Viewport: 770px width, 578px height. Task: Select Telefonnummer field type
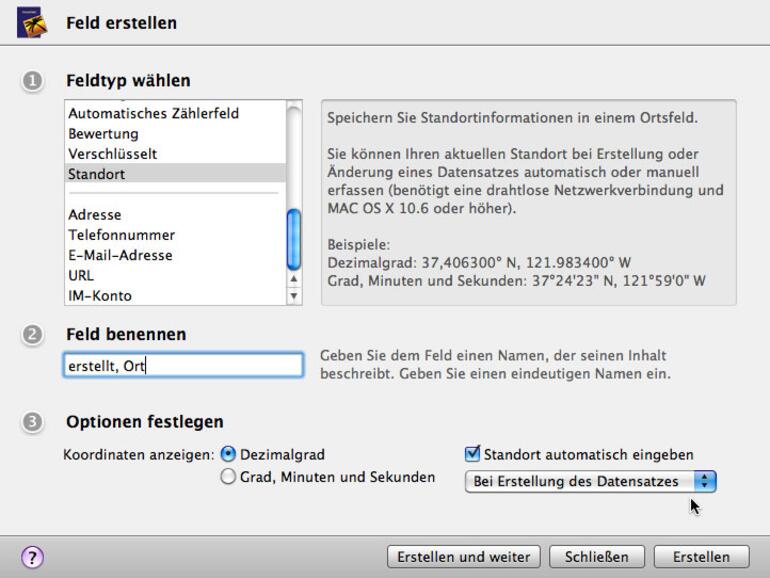pos(175,235)
